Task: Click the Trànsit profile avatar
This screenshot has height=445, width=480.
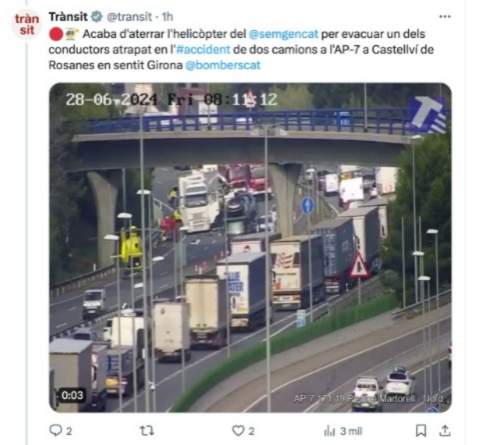Action: pos(27,25)
